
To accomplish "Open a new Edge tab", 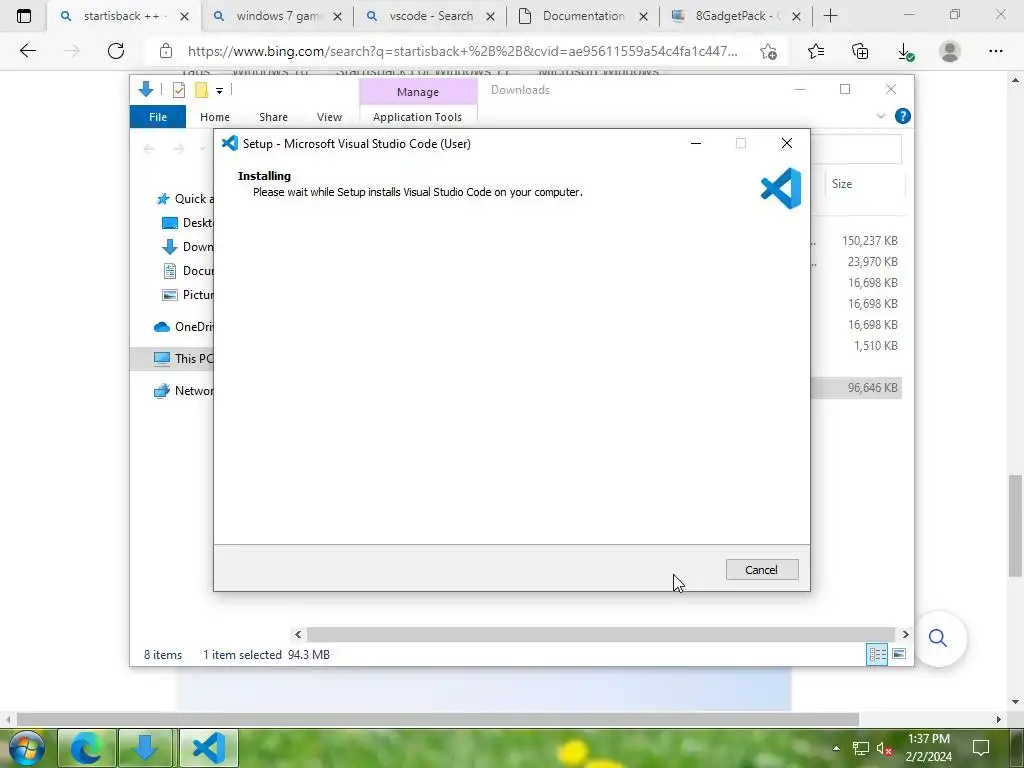I will [x=830, y=16].
